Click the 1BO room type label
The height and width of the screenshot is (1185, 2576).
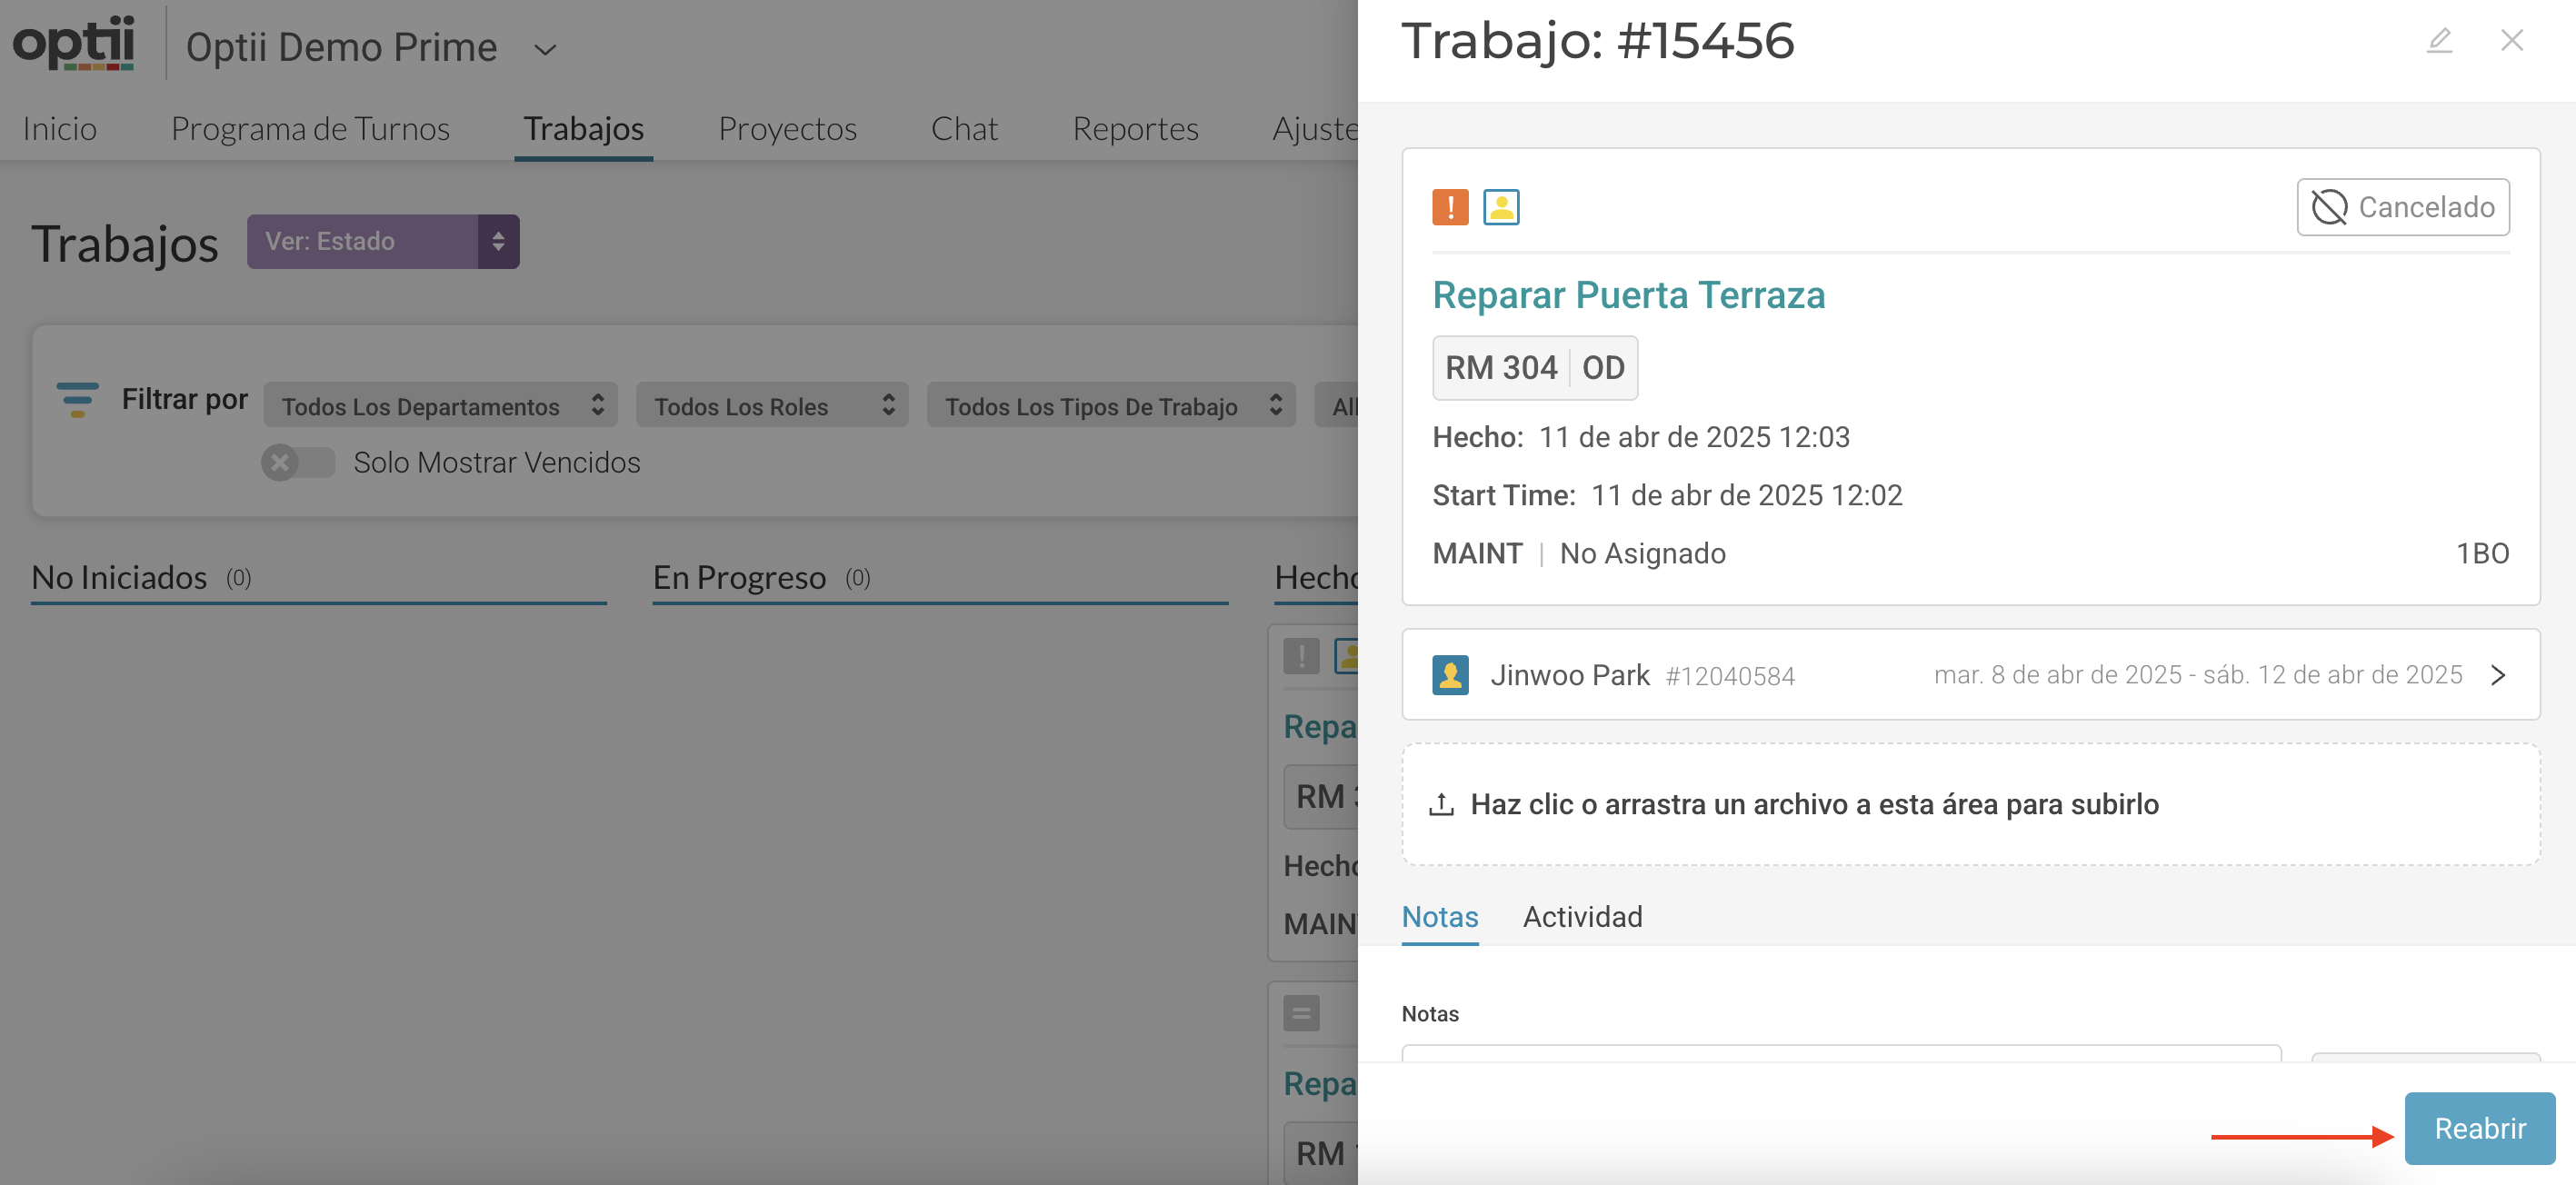point(2482,554)
